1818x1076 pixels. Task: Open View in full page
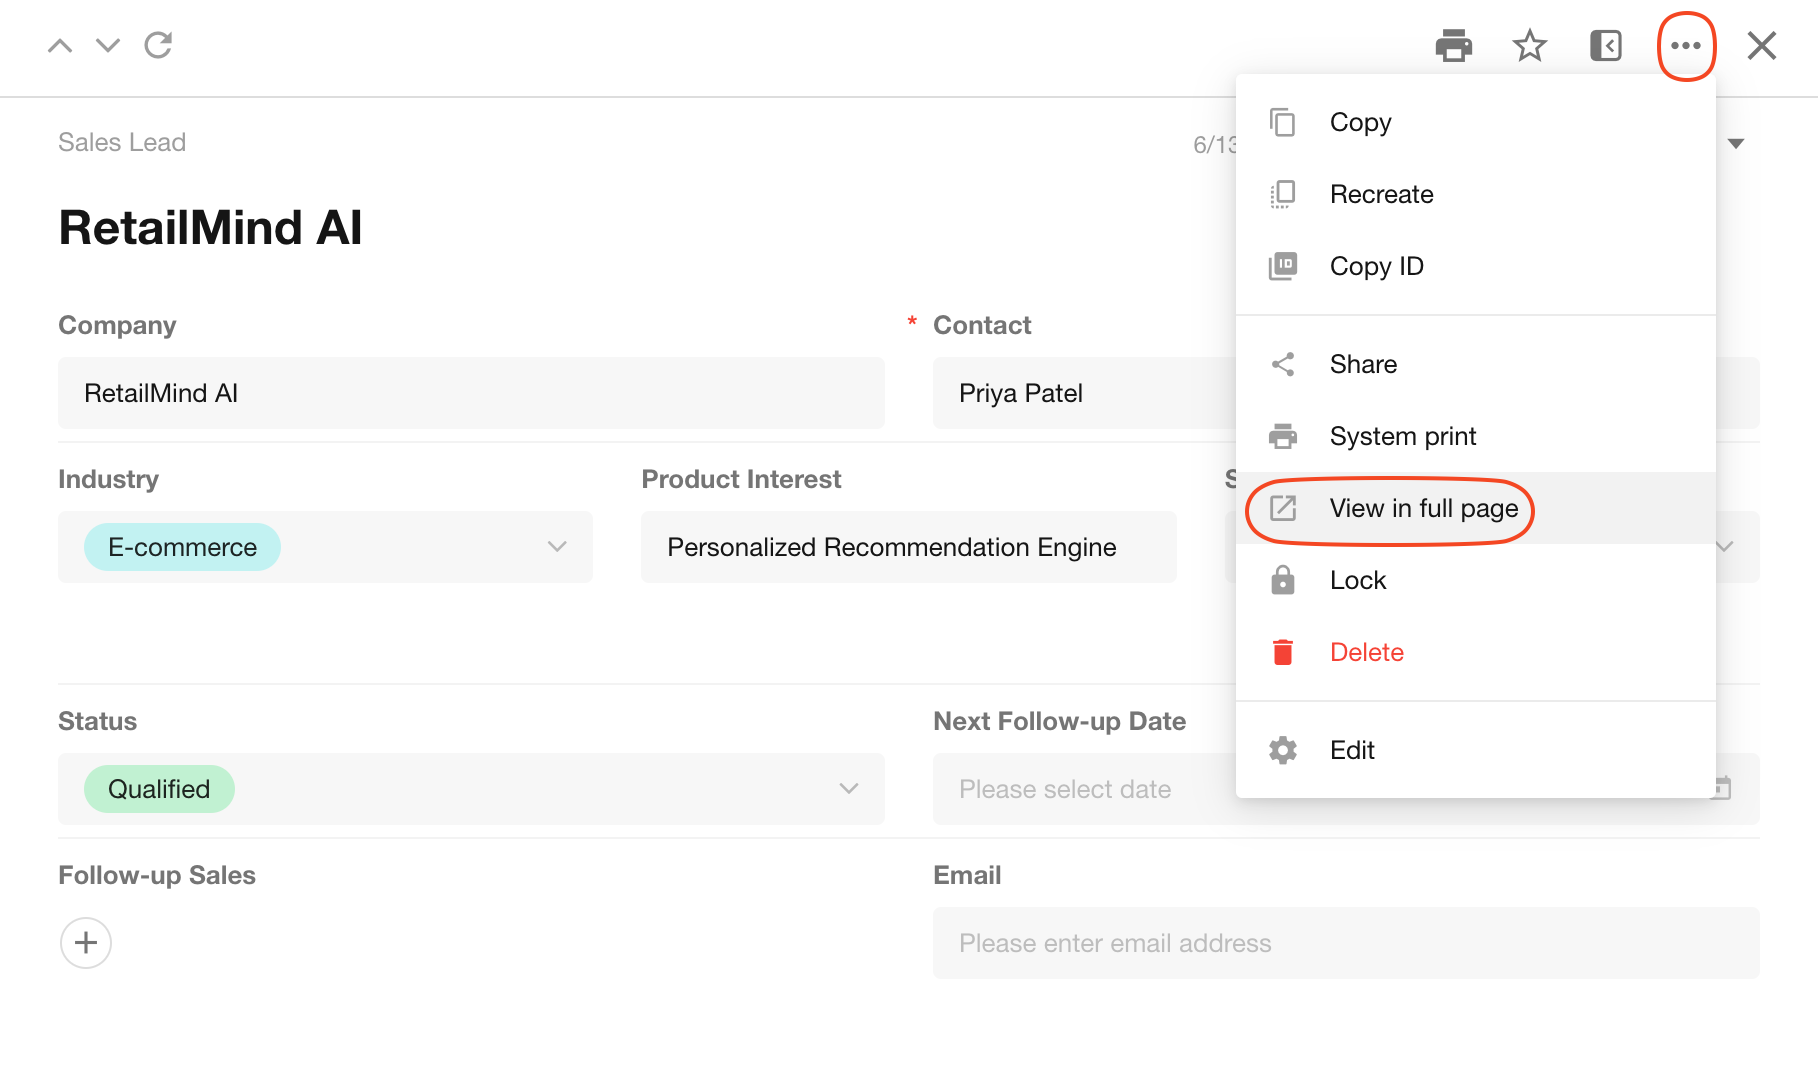click(x=1423, y=508)
